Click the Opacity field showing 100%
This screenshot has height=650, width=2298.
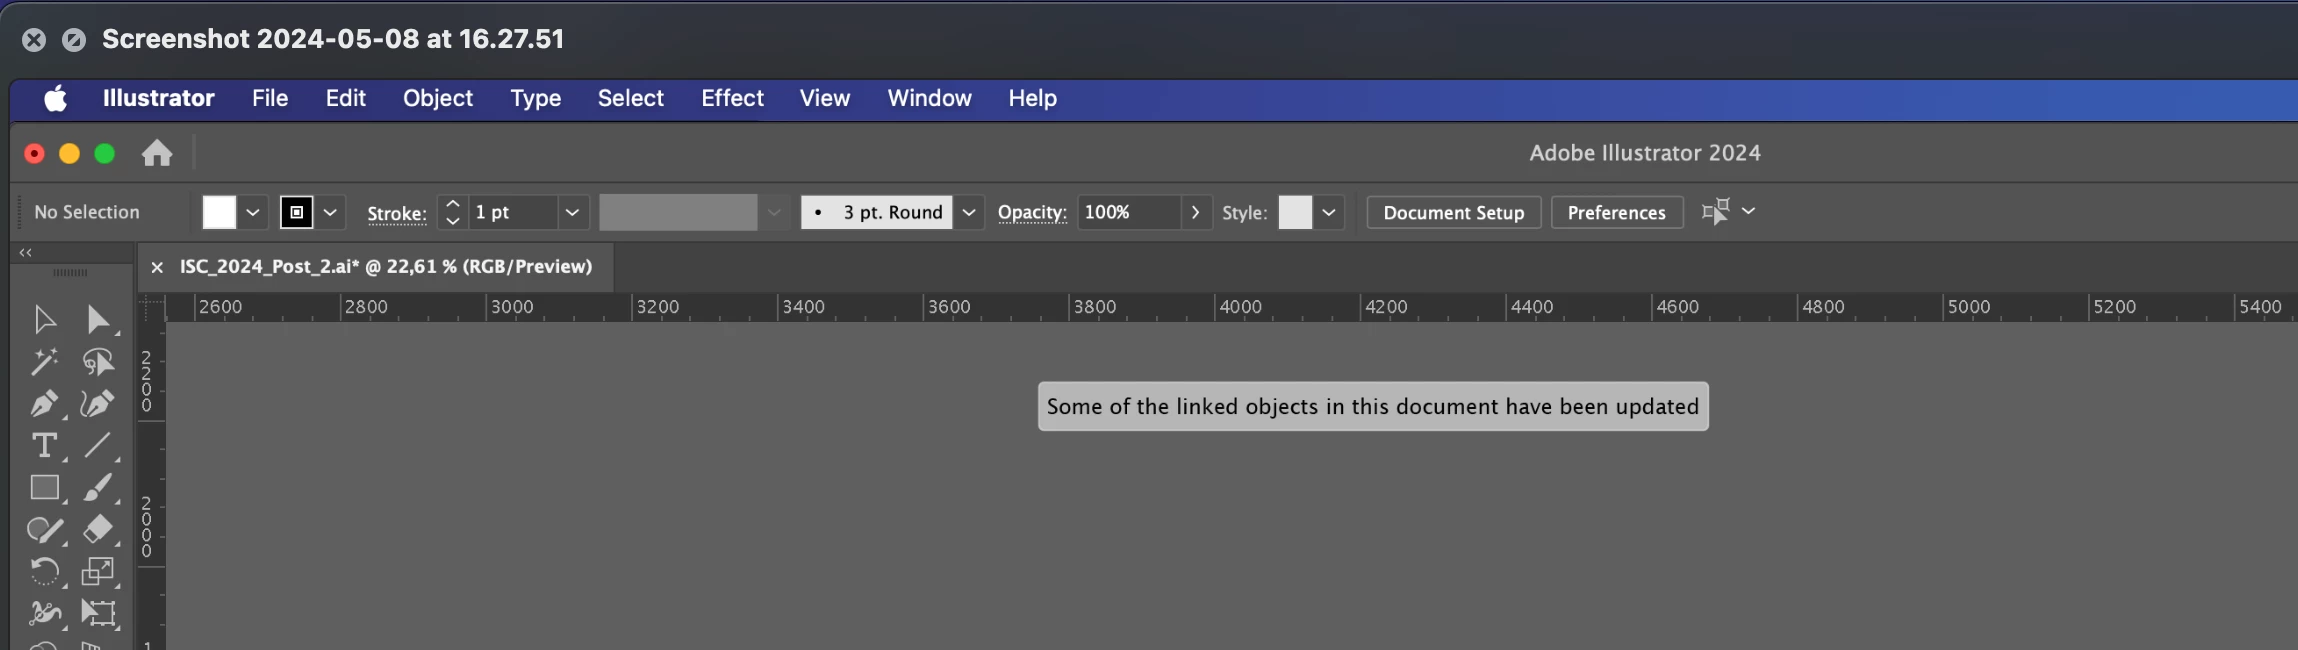[1128, 212]
